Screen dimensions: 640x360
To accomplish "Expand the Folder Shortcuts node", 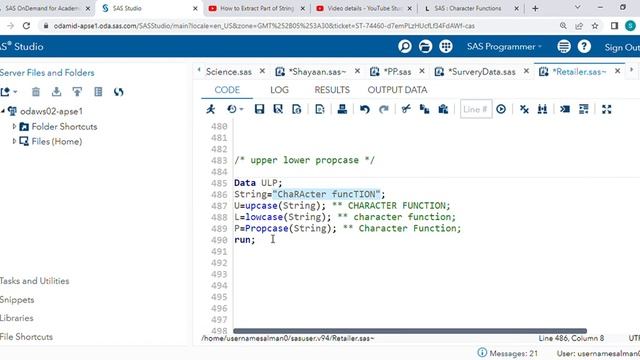I will [14, 127].
